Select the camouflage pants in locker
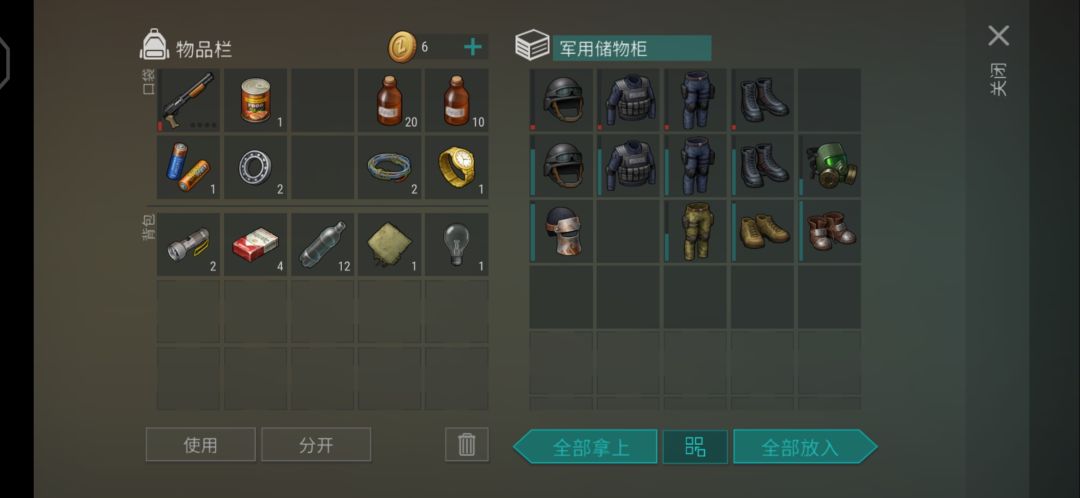This screenshot has height=498, width=1080. tap(696, 231)
